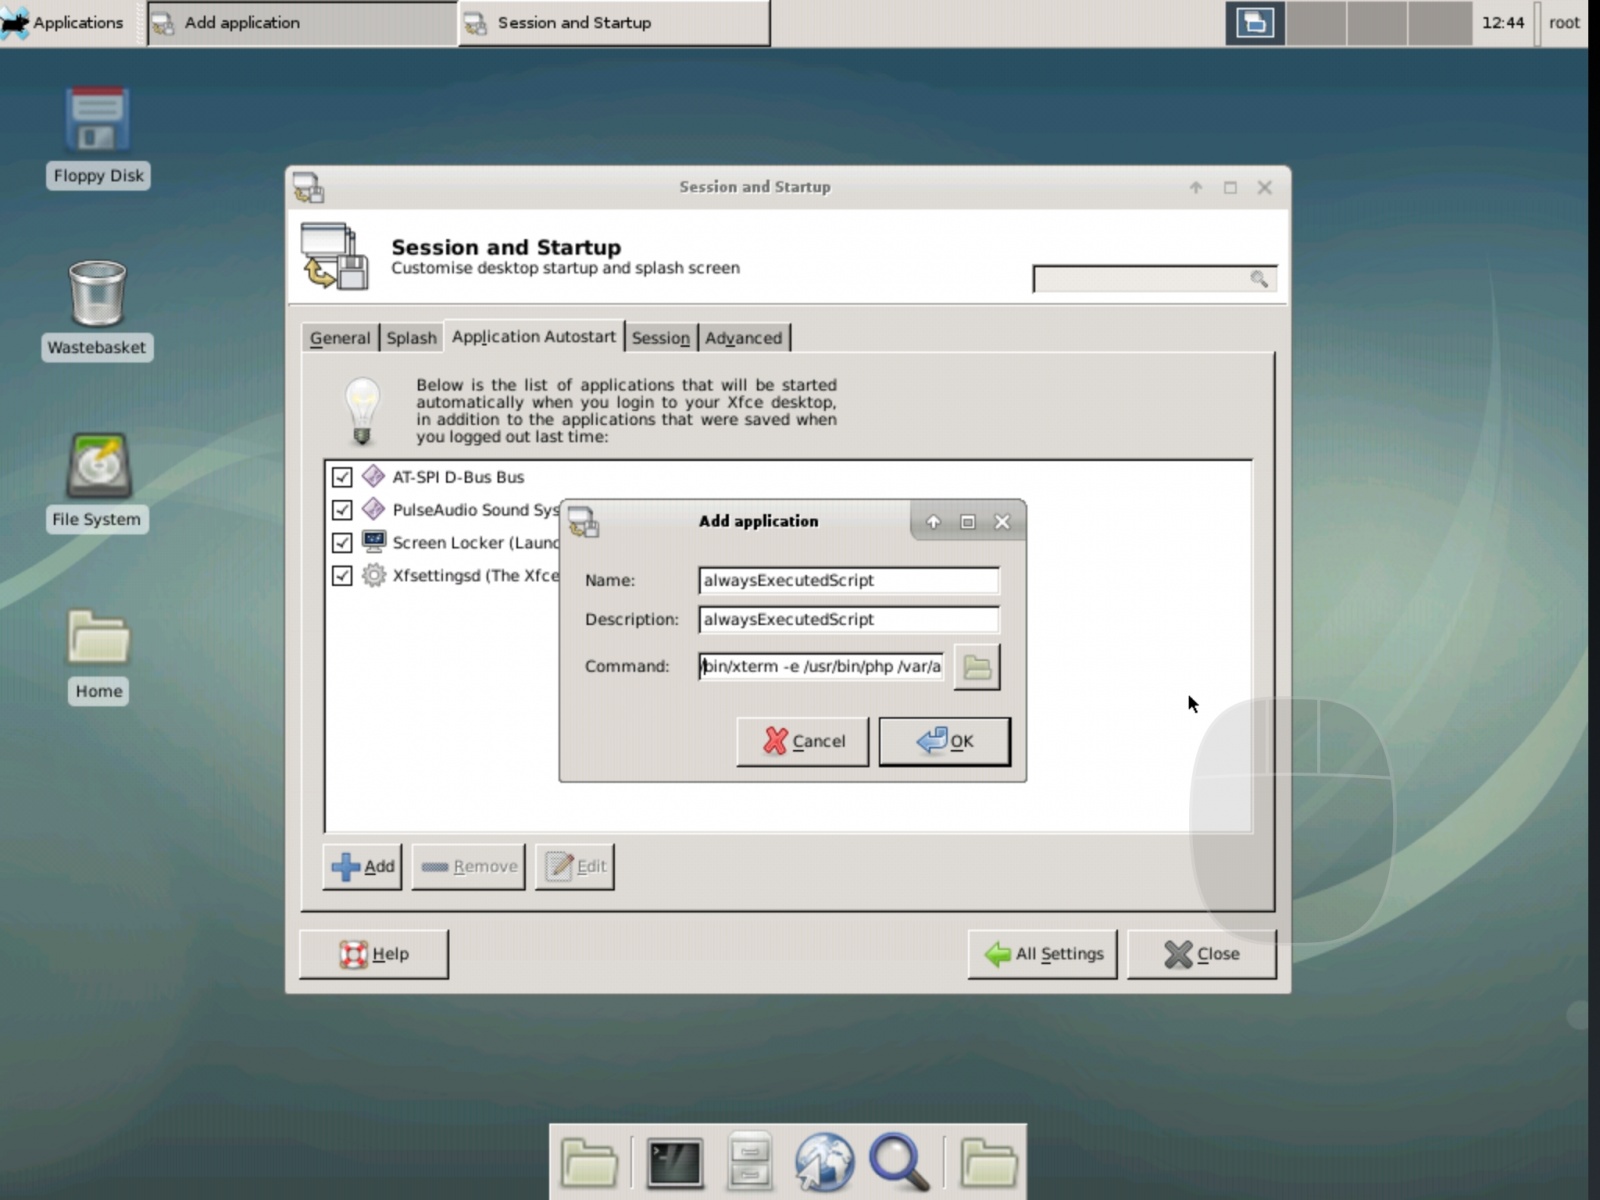Click the AT-SPI D-Bus Bus diamond icon
Image resolution: width=1600 pixels, height=1200 pixels.
click(373, 476)
